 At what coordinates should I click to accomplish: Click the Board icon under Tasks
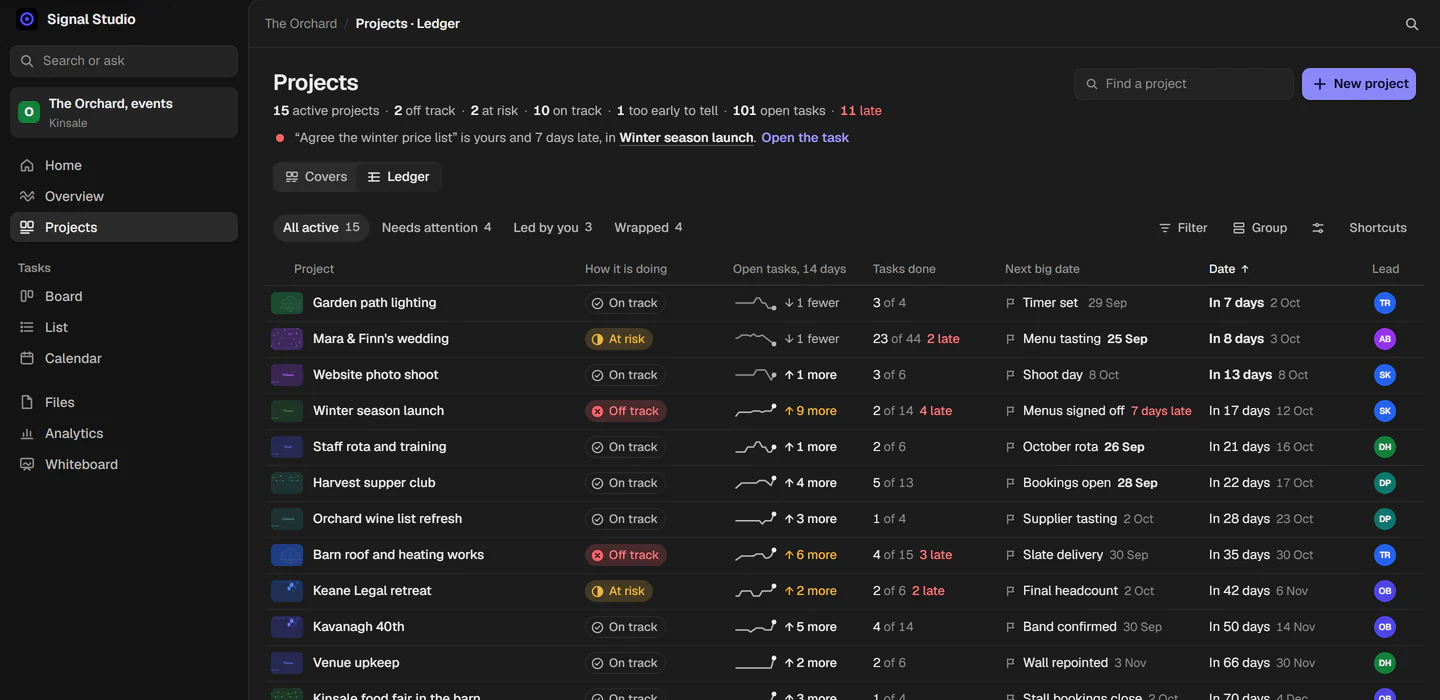point(27,297)
